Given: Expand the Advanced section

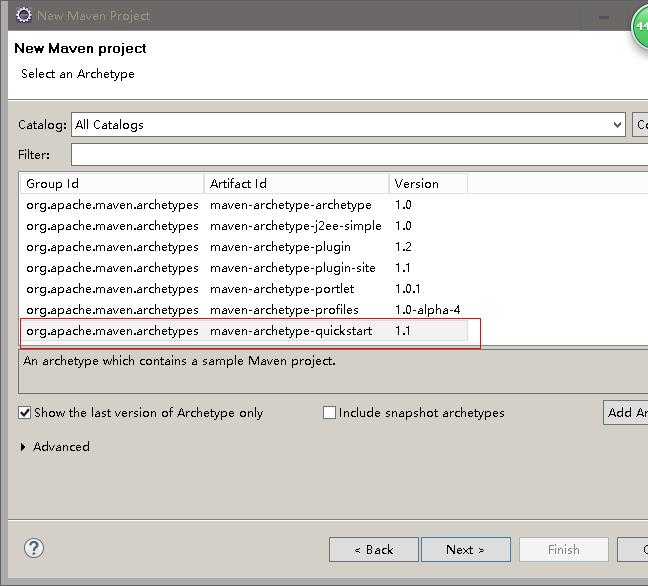Looking at the screenshot, I should pos(23,447).
